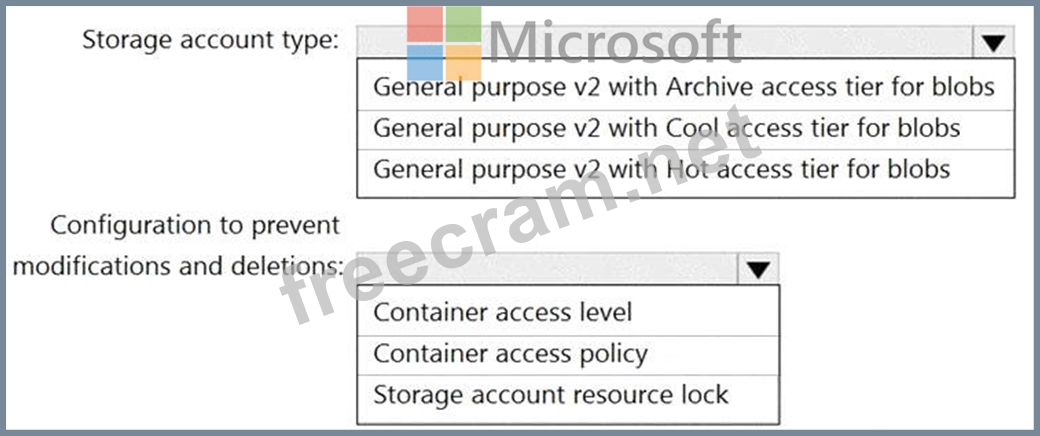Choose the Container access policy option
This screenshot has width=1040, height=436.
coord(510,353)
